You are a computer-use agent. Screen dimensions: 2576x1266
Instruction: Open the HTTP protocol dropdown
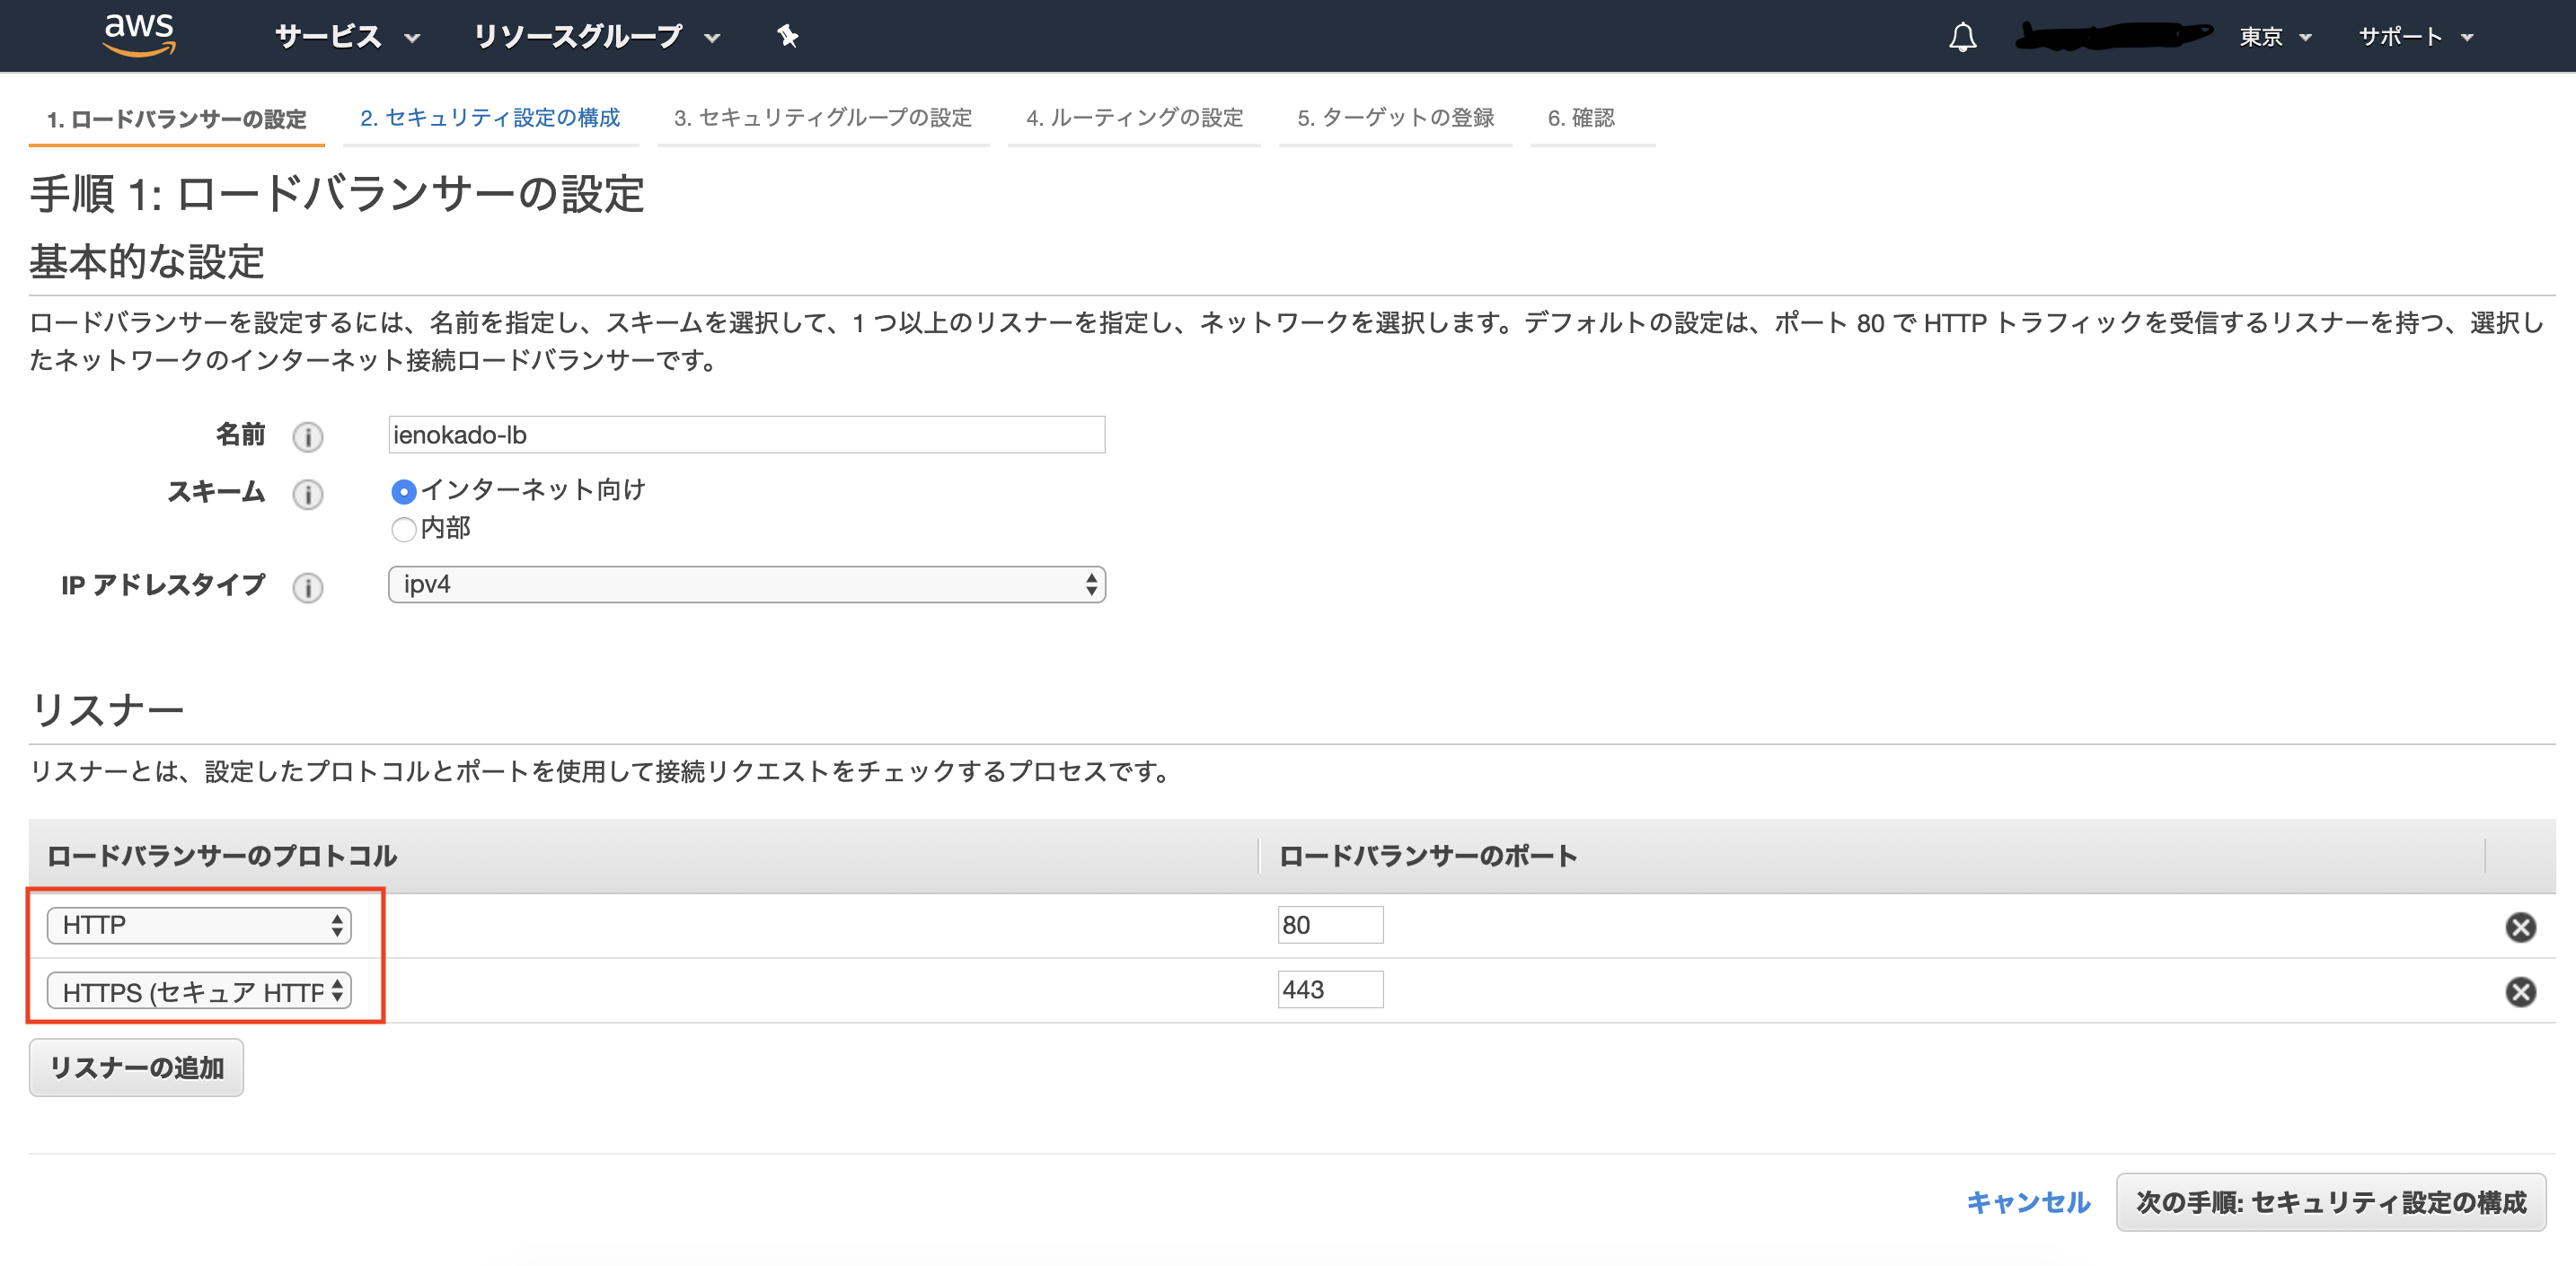199,925
